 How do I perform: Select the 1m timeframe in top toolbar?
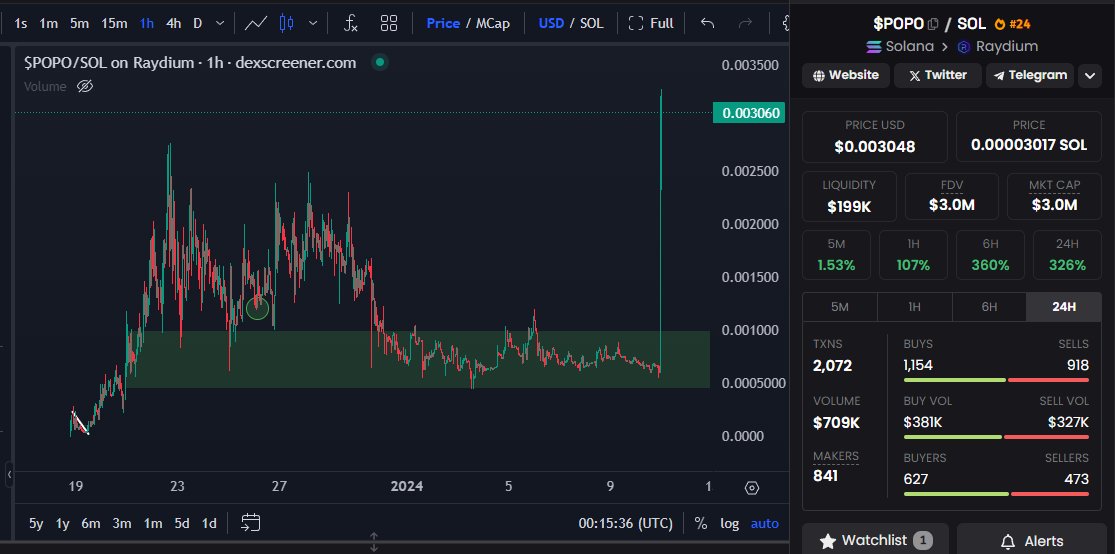point(48,23)
